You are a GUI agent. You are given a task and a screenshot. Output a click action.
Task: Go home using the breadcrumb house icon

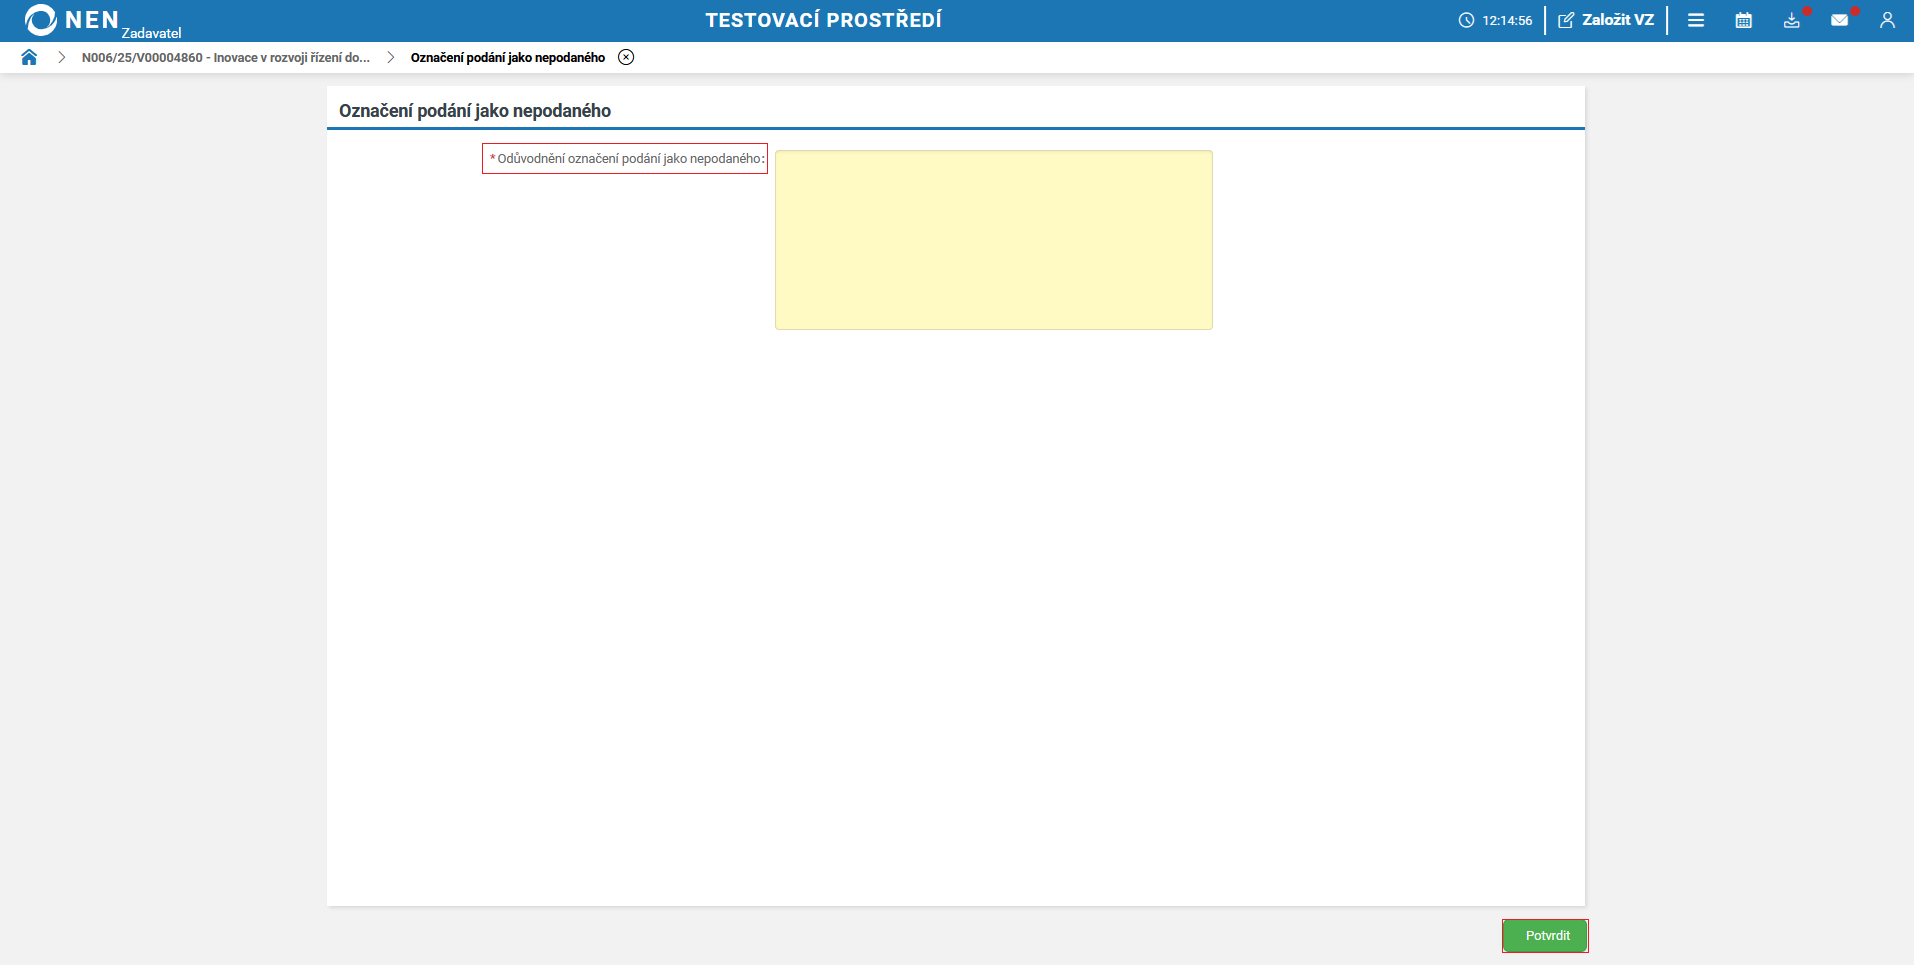pyautogui.click(x=29, y=57)
